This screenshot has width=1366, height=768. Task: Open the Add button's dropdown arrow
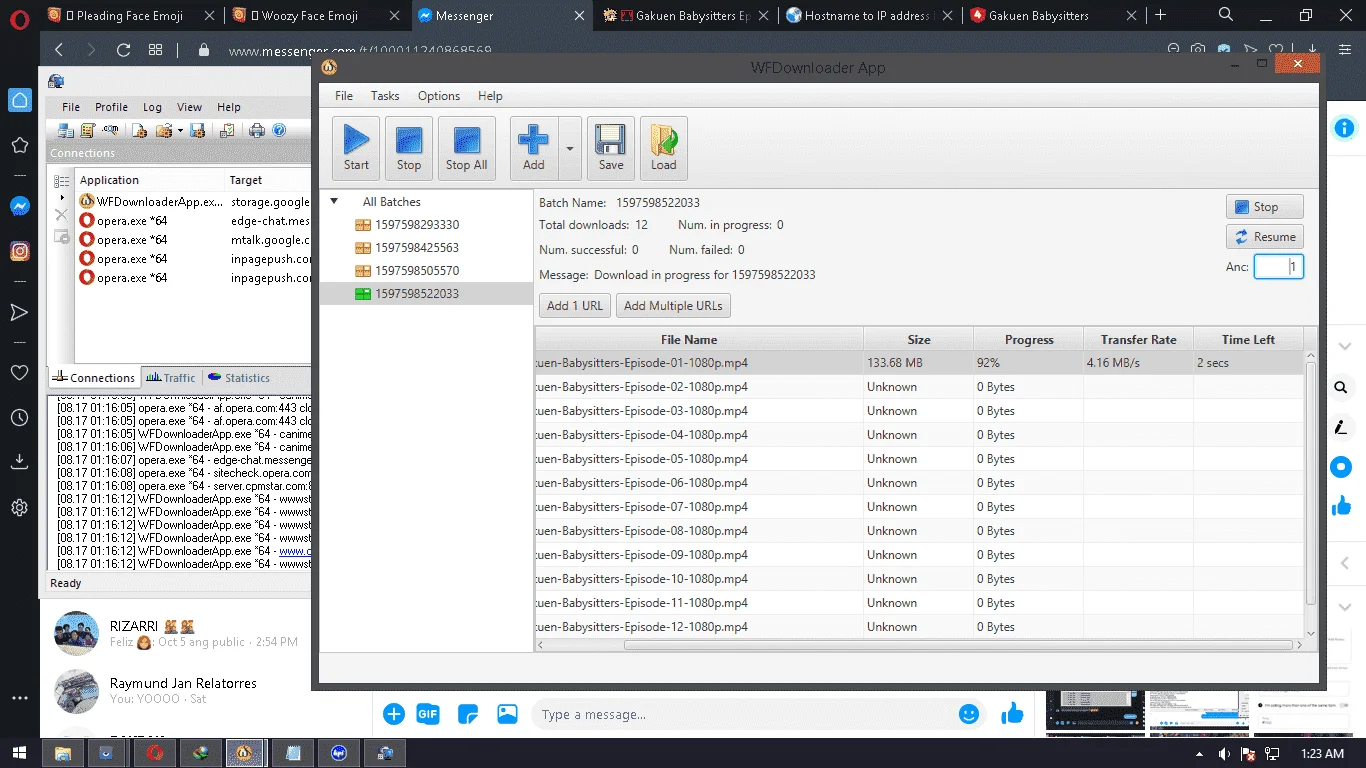[x=570, y=148]
